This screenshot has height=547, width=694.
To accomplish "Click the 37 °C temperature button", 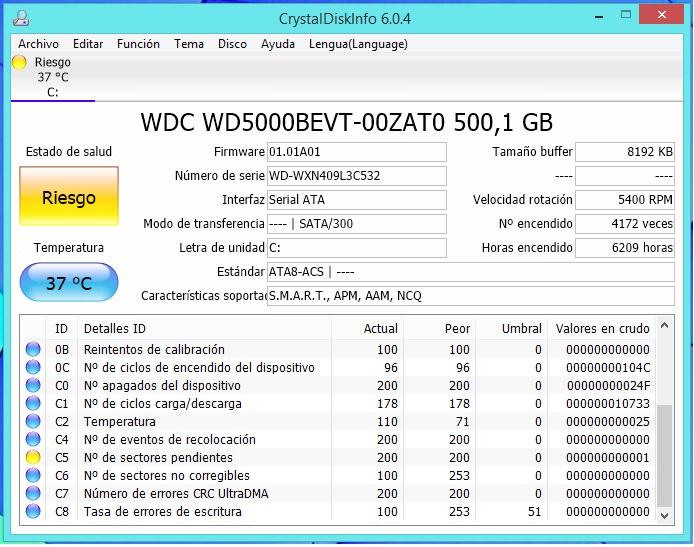I will 69,282.
